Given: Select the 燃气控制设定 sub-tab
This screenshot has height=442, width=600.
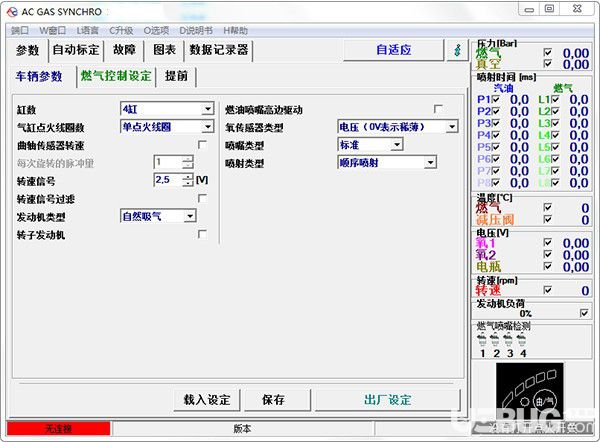Looking at the screenshot, I should point(116,76).
